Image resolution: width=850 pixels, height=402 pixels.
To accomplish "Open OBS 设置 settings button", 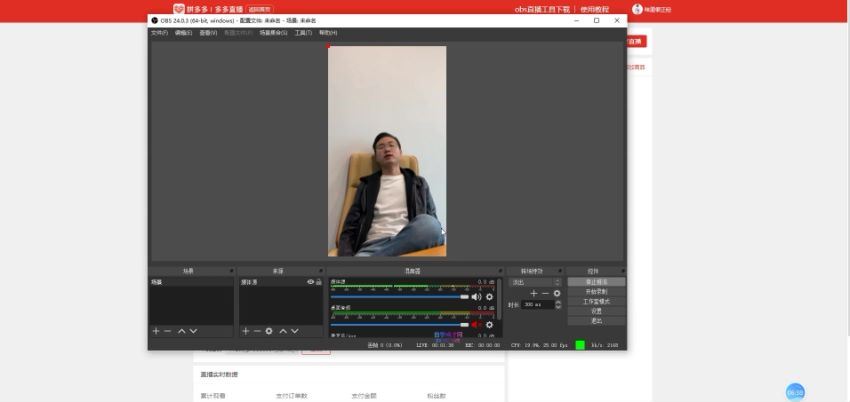I will pos(596,312).
